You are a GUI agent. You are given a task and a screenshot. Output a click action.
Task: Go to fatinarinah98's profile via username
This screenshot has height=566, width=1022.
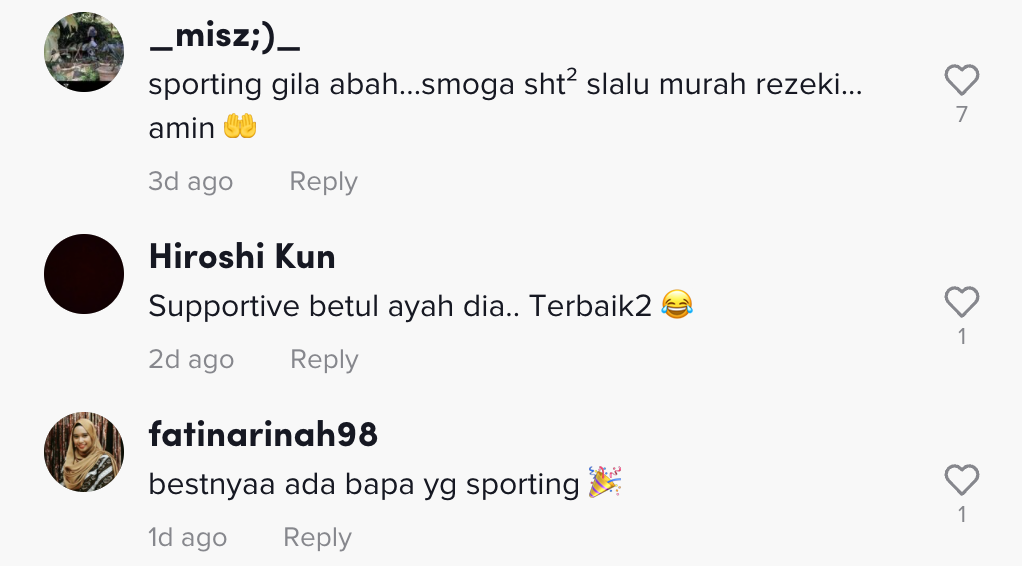pos(263,434)
